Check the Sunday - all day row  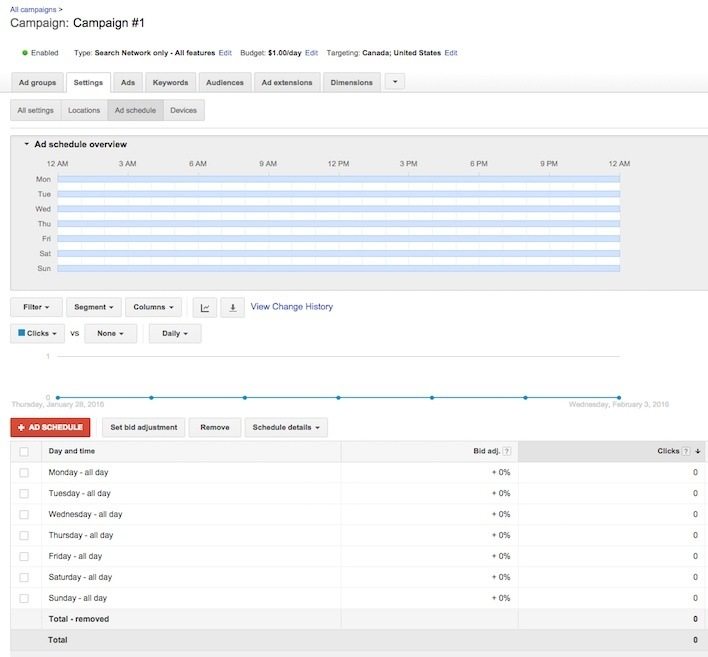24,598
